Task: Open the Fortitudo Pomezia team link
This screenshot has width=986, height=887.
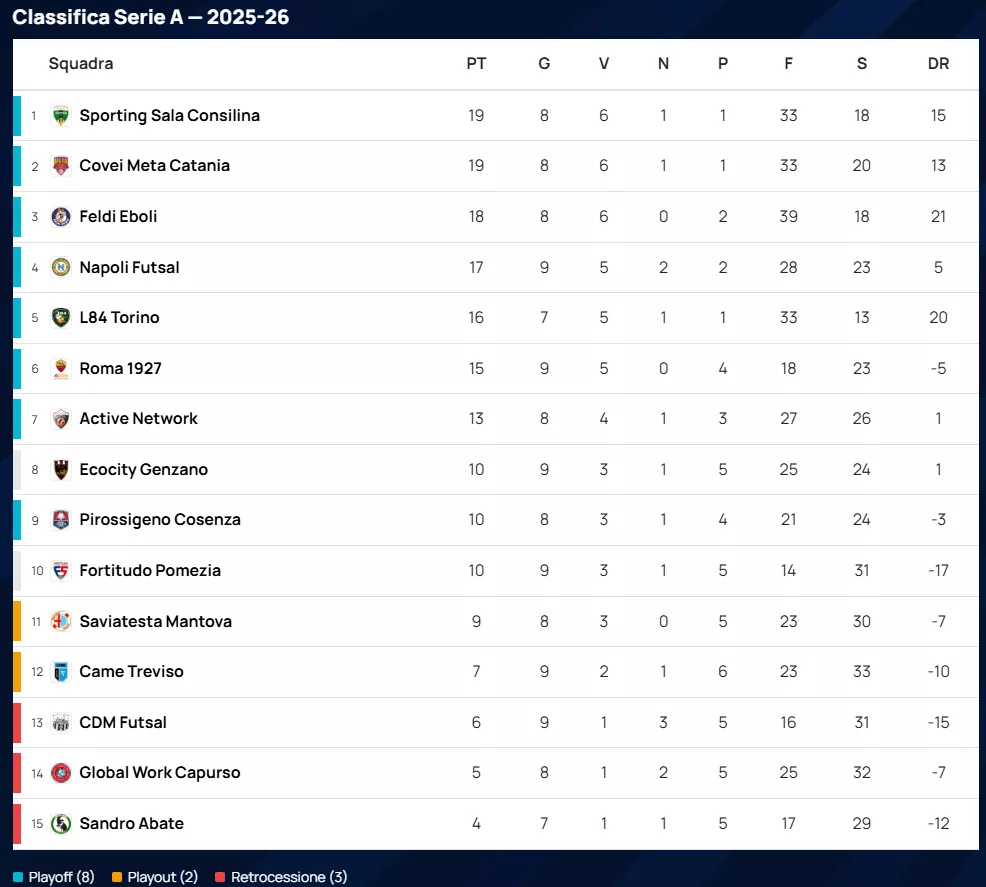Action: [150, 571]
